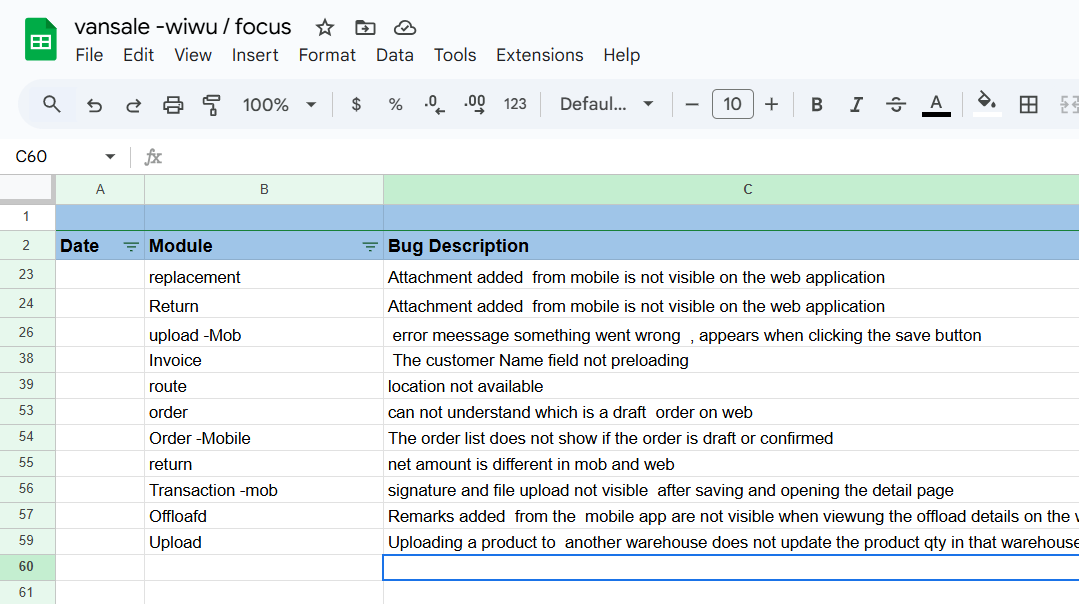Screen dimensions: 1079x604
Task: Open the Date column filter
Action: pyautogui.click(x=131, y=246)
